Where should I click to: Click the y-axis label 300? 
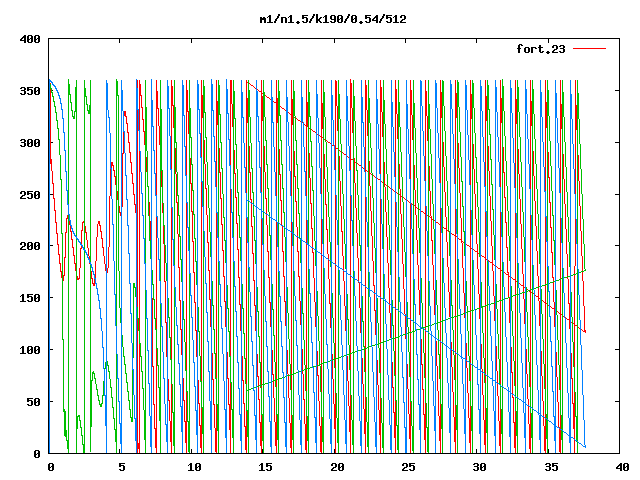[x=30, y=143]
